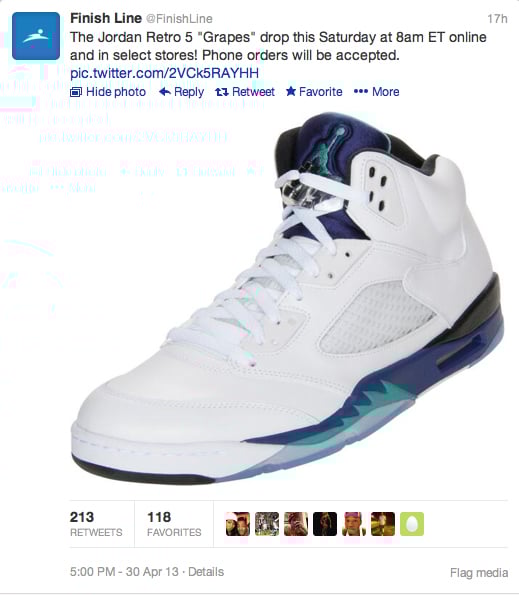Screen dimensions: 519x595
Task: Click the Reply arrow icon
Action: (165, 92)
